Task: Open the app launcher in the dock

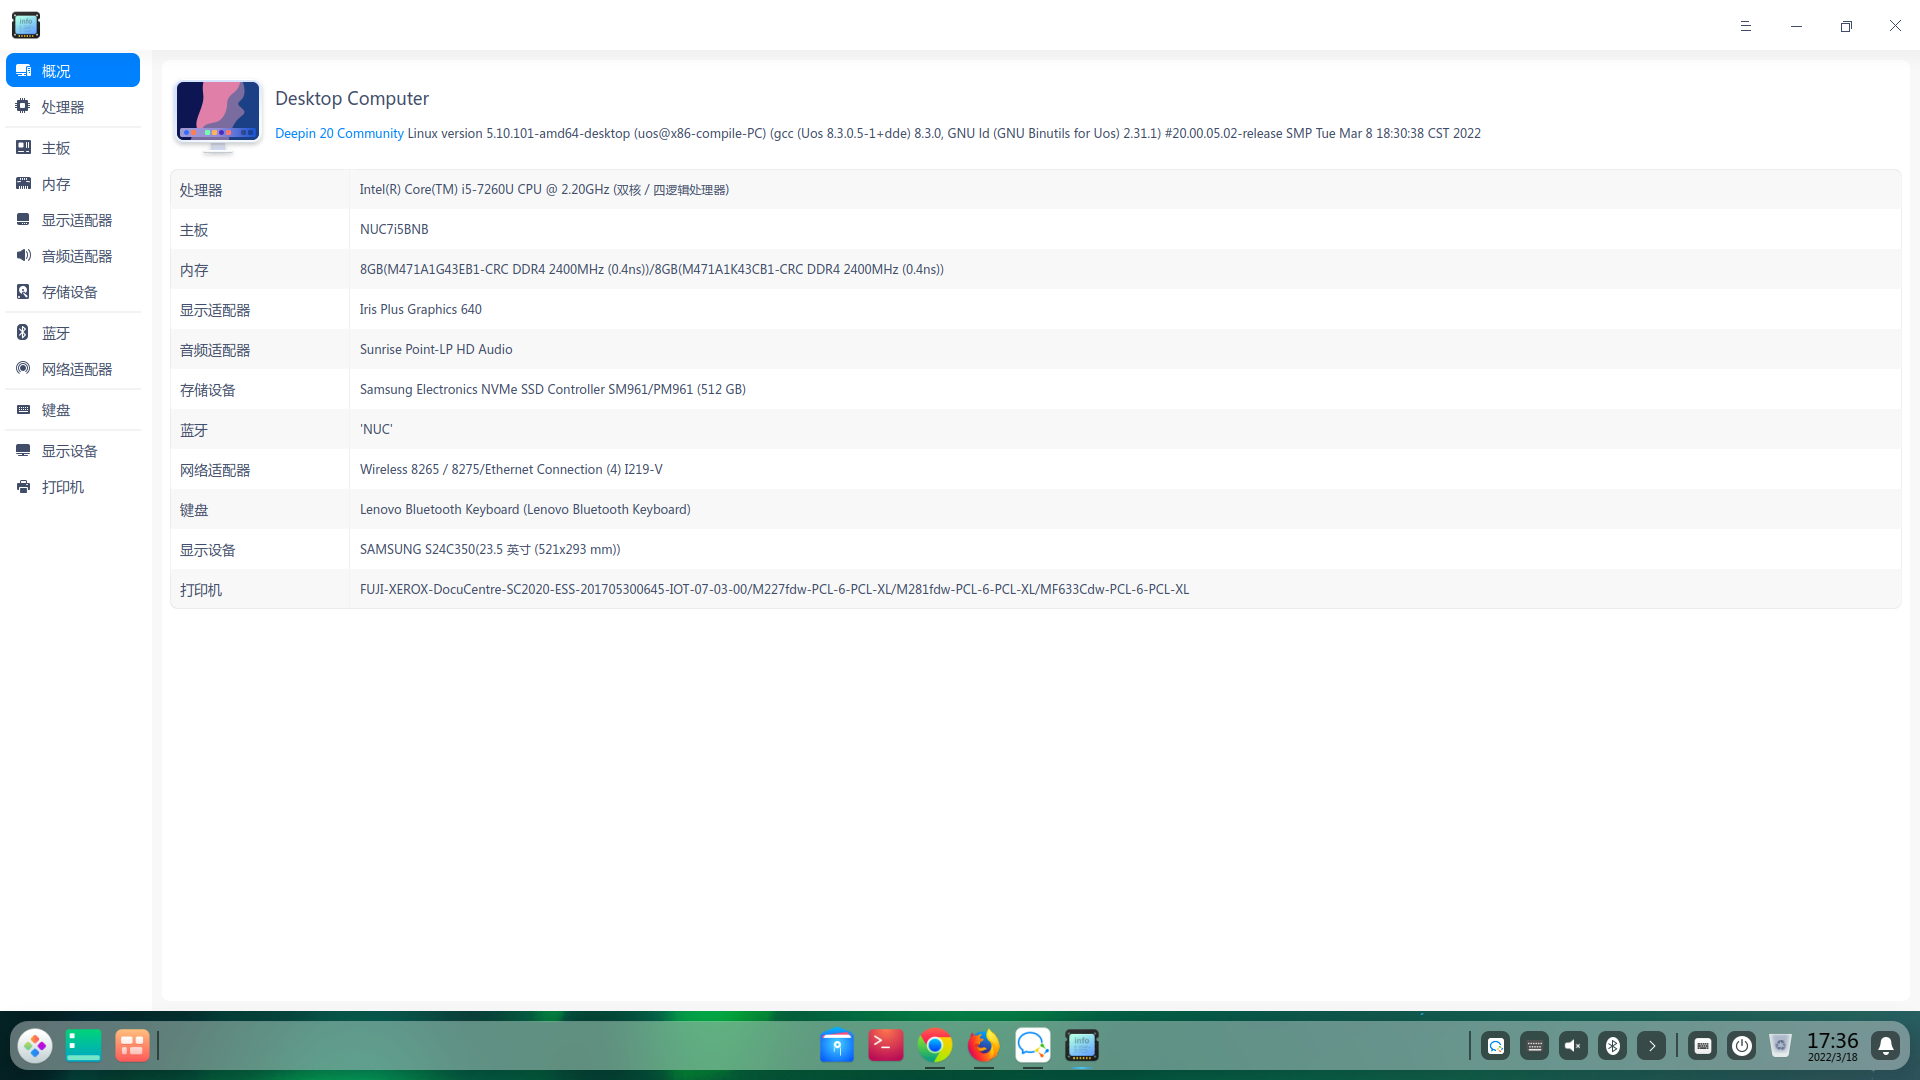Action: 35,1045
